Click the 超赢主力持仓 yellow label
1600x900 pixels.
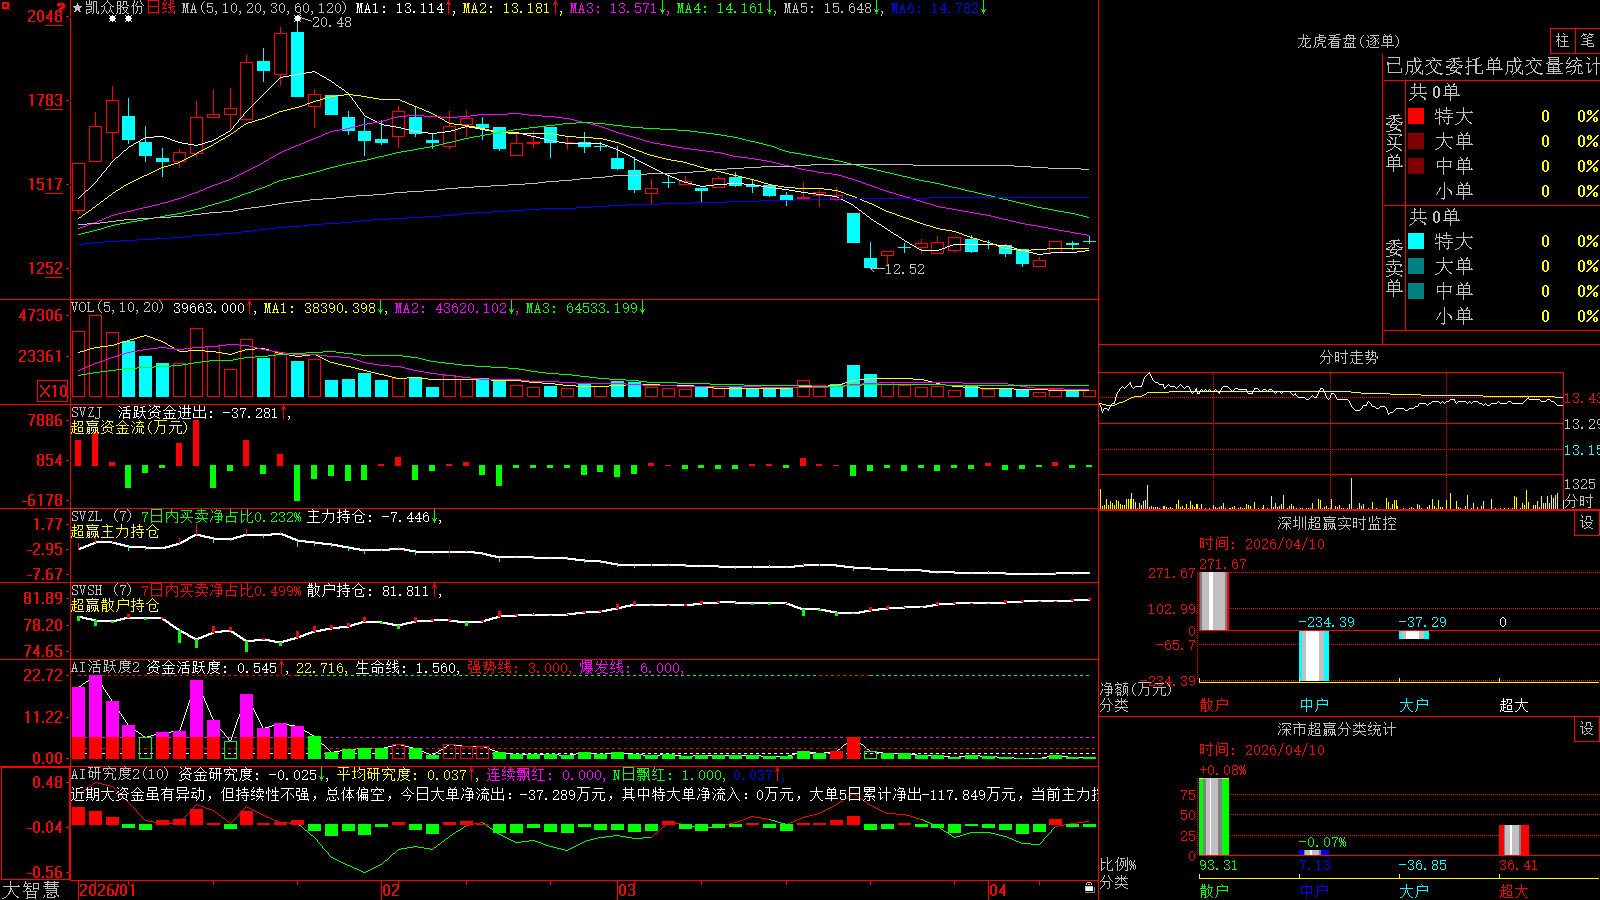(115, 531)
